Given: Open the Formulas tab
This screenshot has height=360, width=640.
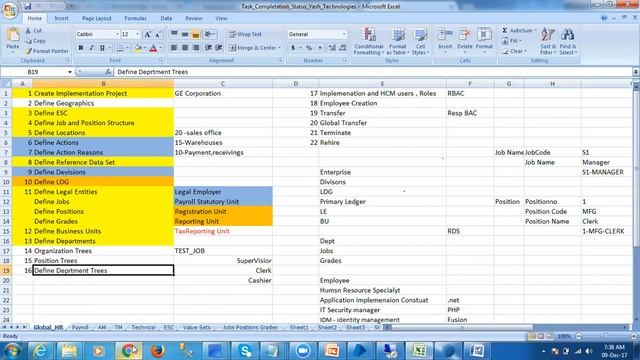Looking at the screenshot, I should [136, 18].
